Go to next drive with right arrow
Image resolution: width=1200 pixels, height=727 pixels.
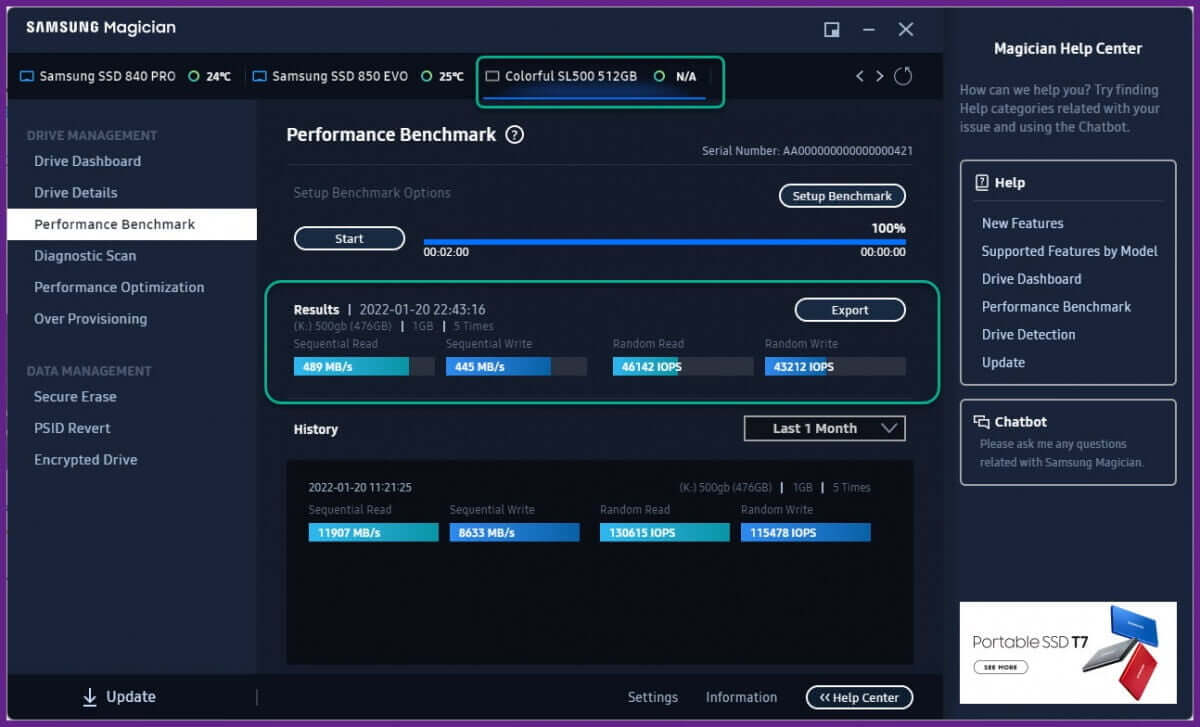(880, 76)
